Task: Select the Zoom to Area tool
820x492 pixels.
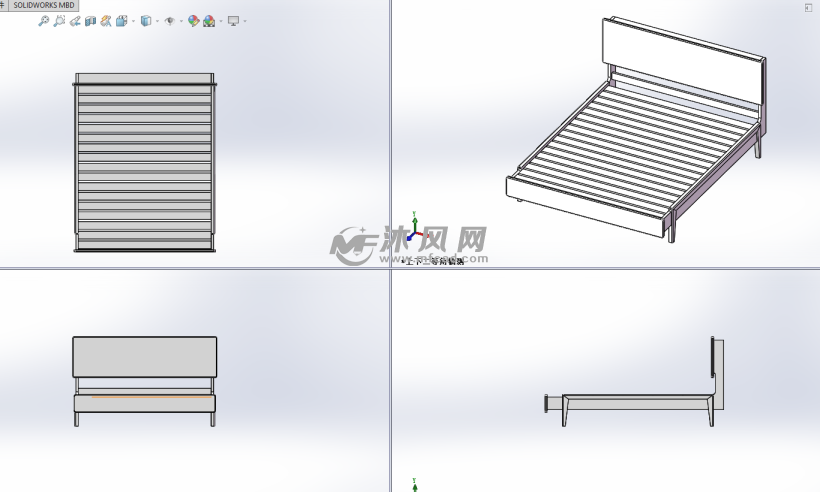Action: (59, 20)
